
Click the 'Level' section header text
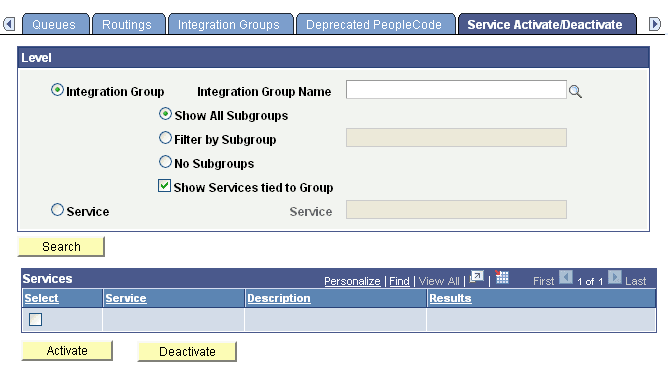tap(36, 58)
